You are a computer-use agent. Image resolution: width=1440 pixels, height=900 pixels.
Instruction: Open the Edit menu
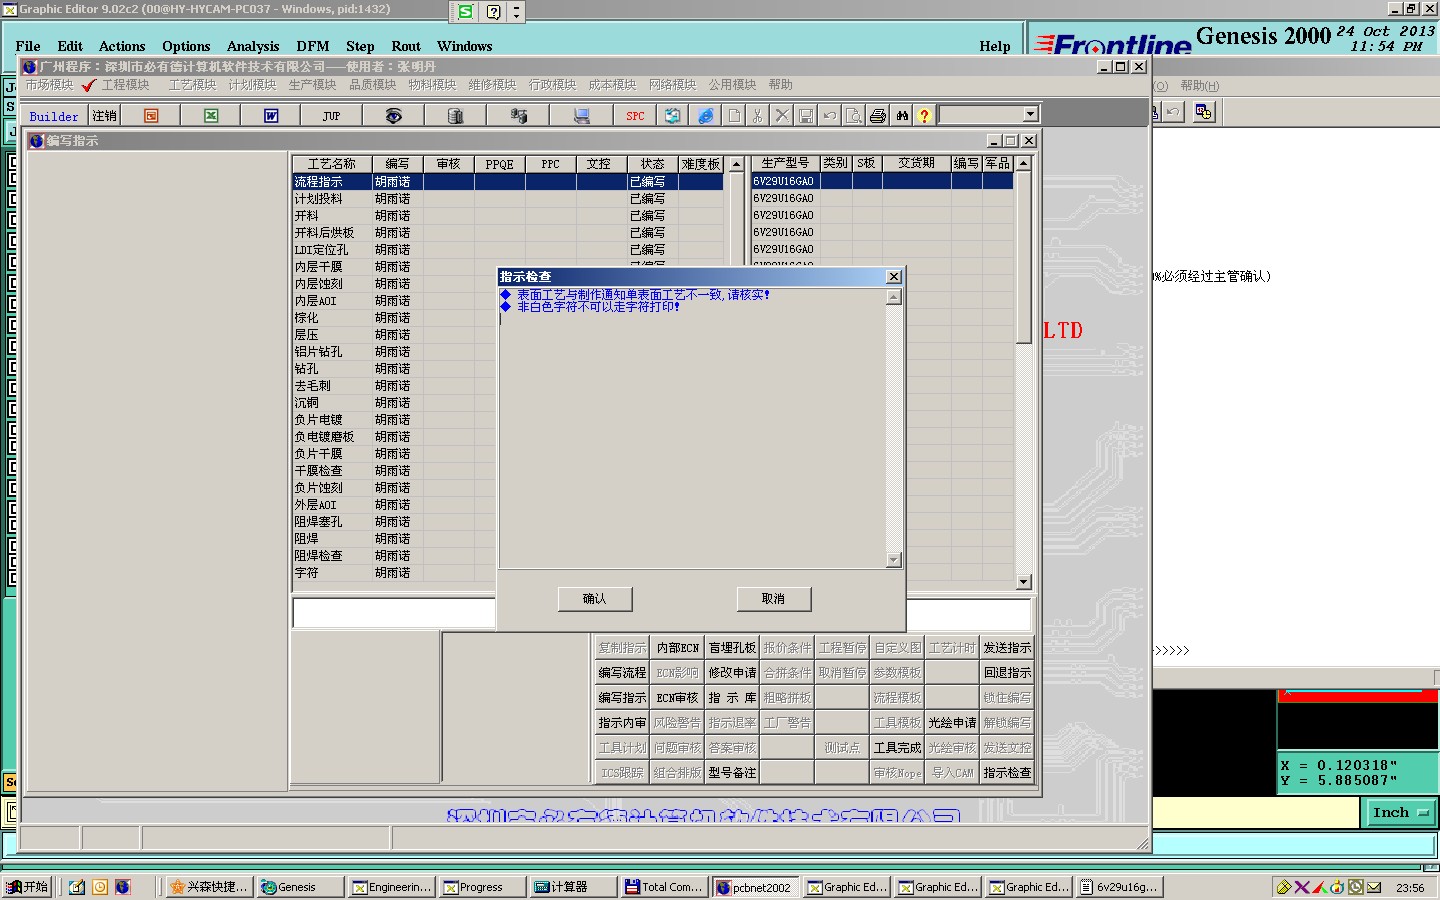[70, 46]
